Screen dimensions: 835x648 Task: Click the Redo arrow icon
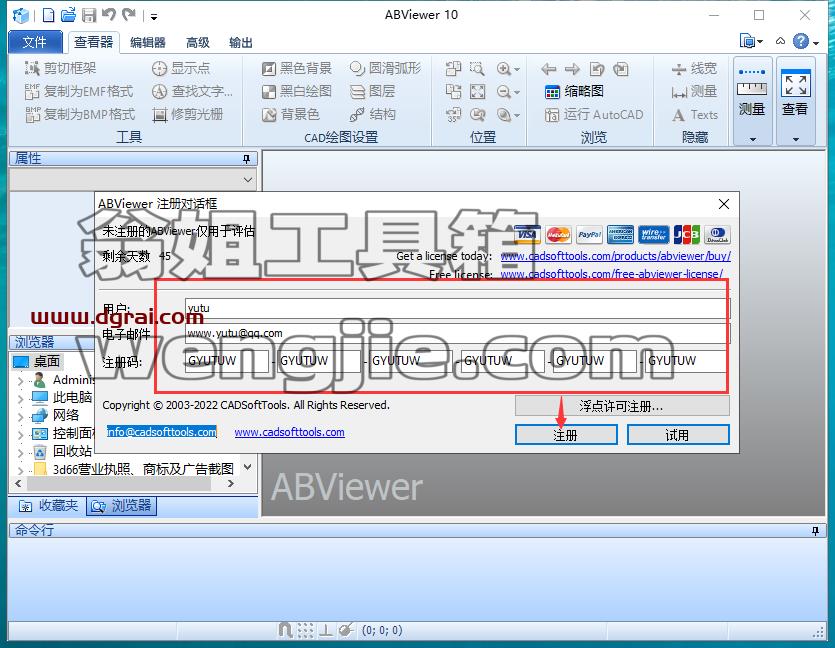[129, 15]
